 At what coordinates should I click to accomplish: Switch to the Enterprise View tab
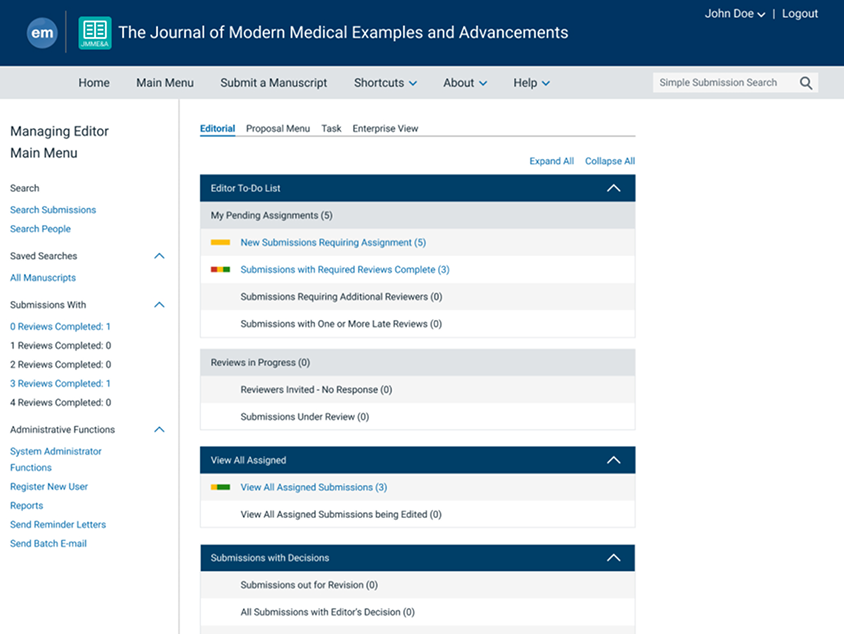(x=385, y=129)
